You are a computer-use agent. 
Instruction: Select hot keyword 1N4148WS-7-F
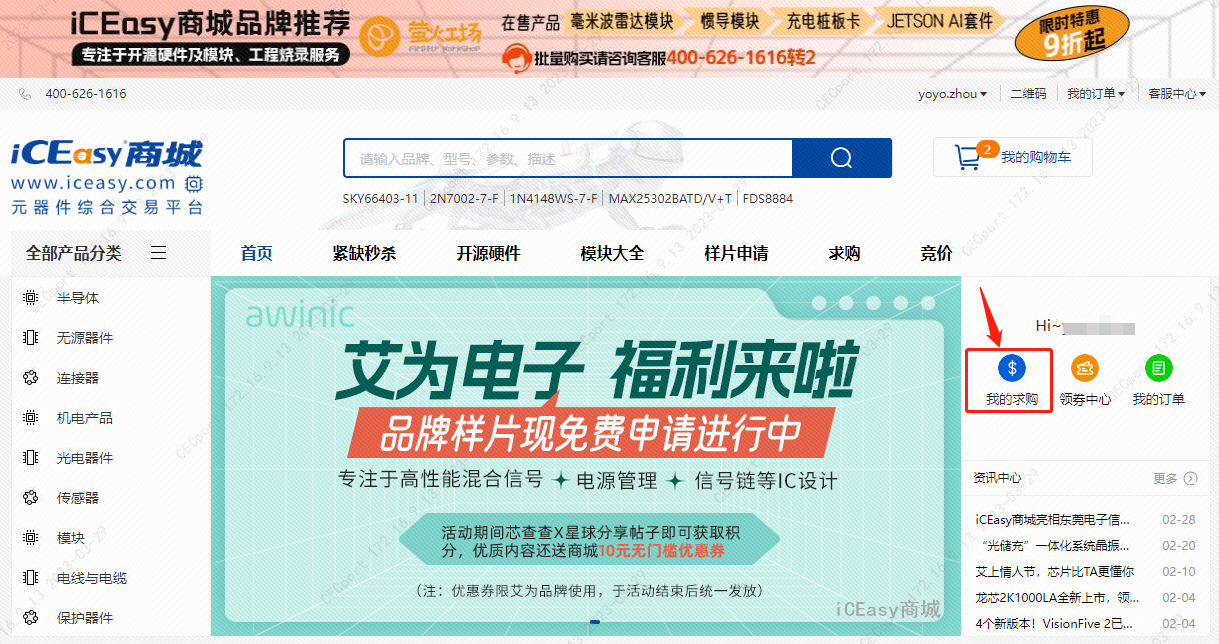553,199
